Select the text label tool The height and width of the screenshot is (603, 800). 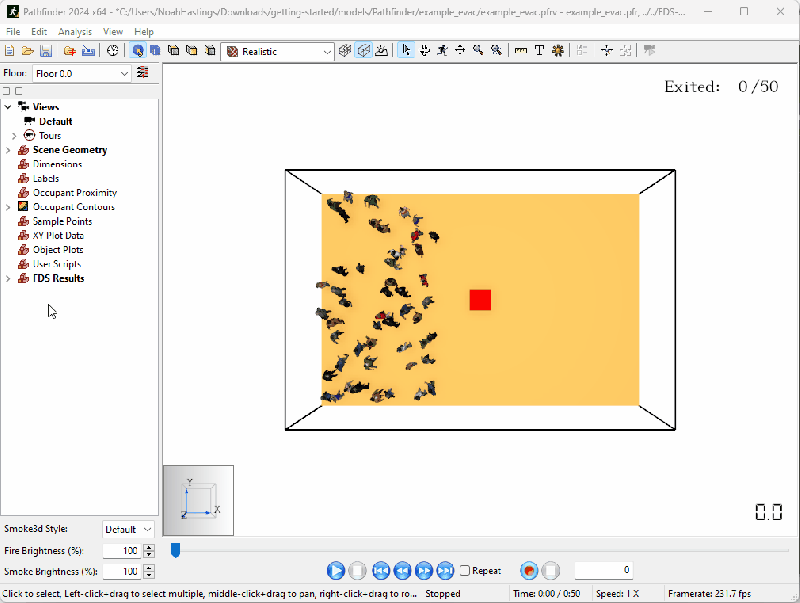540,50
